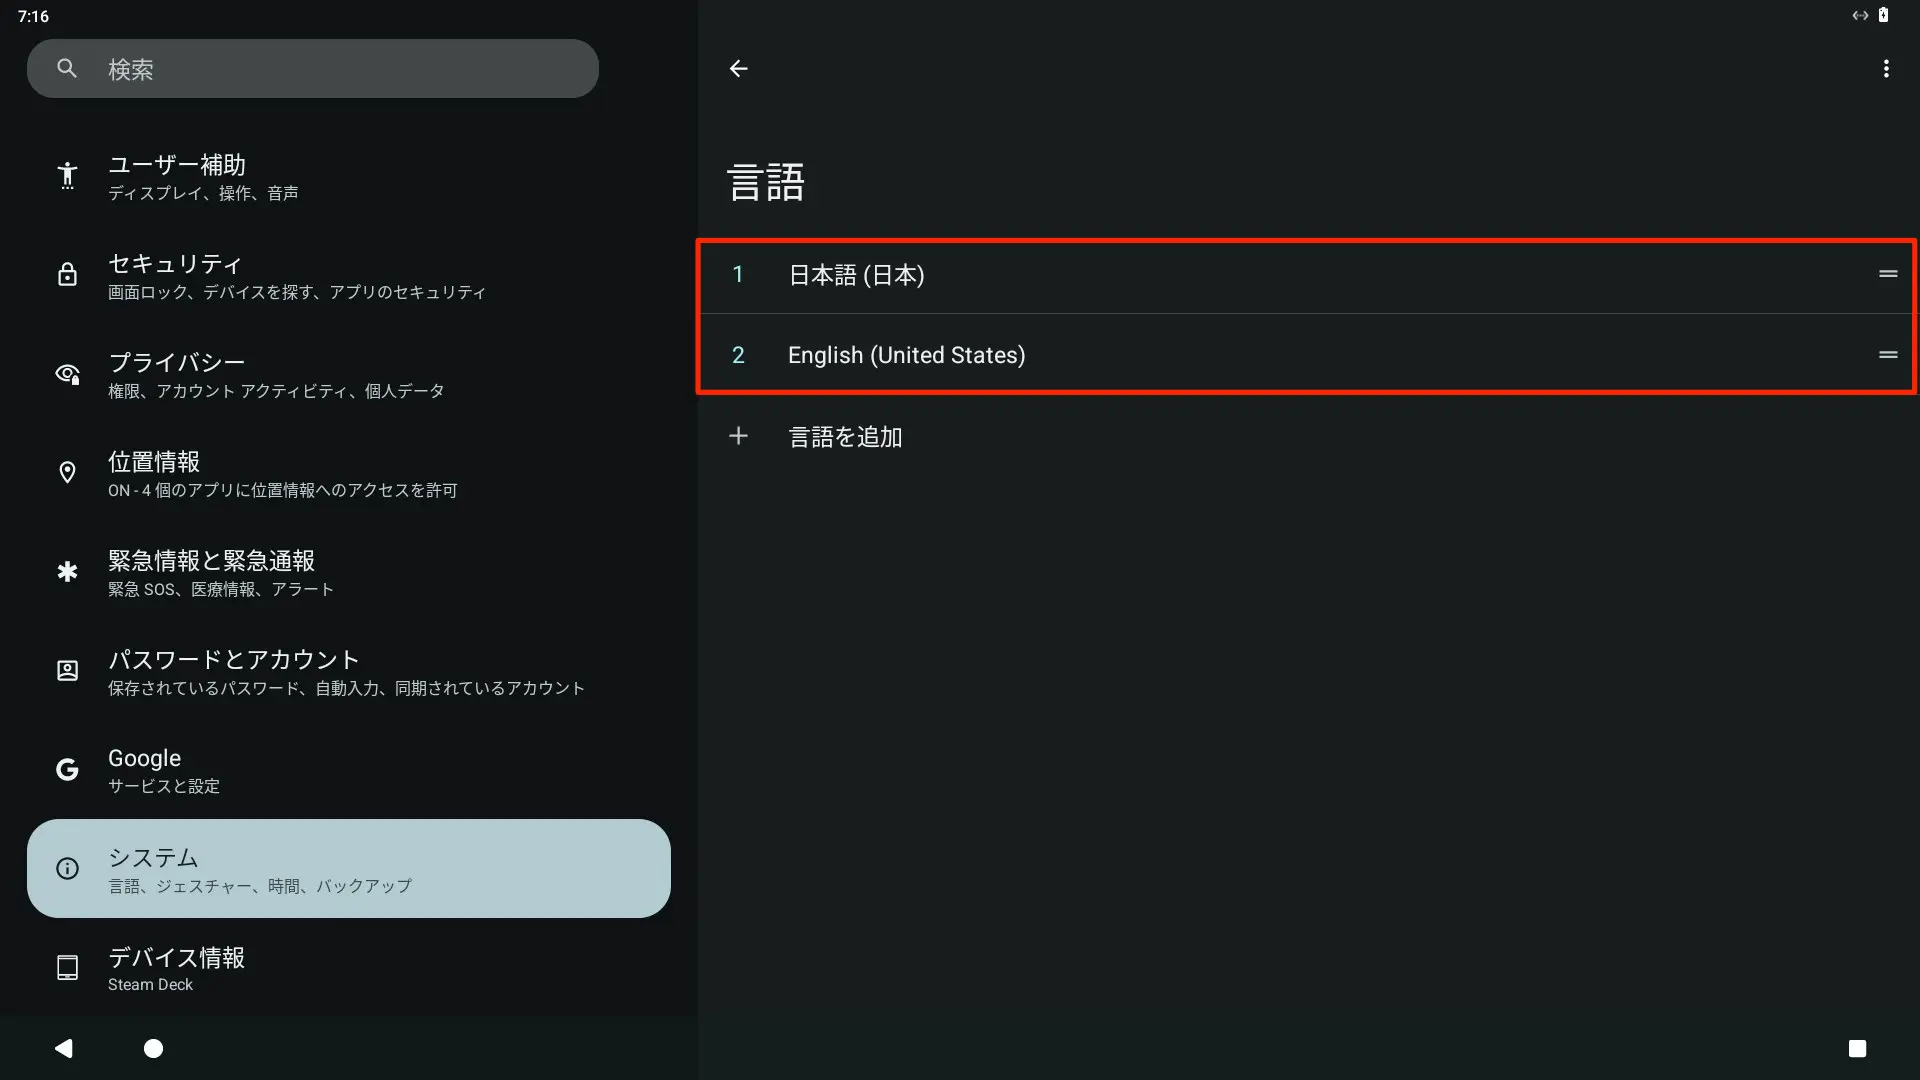Click the plus icon beside 言語を追加

738,436
